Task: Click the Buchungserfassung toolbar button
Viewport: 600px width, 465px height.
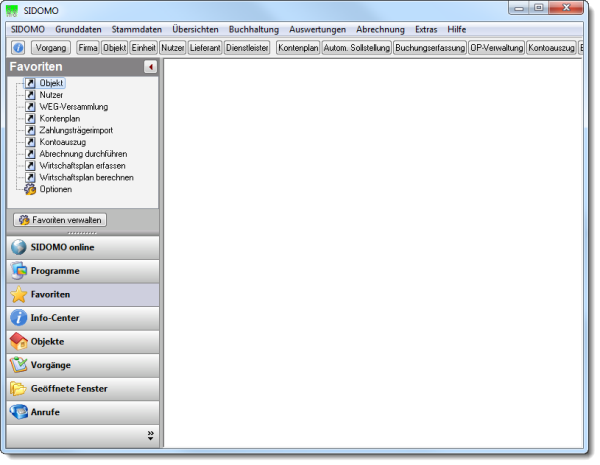Action: point(430,48)
